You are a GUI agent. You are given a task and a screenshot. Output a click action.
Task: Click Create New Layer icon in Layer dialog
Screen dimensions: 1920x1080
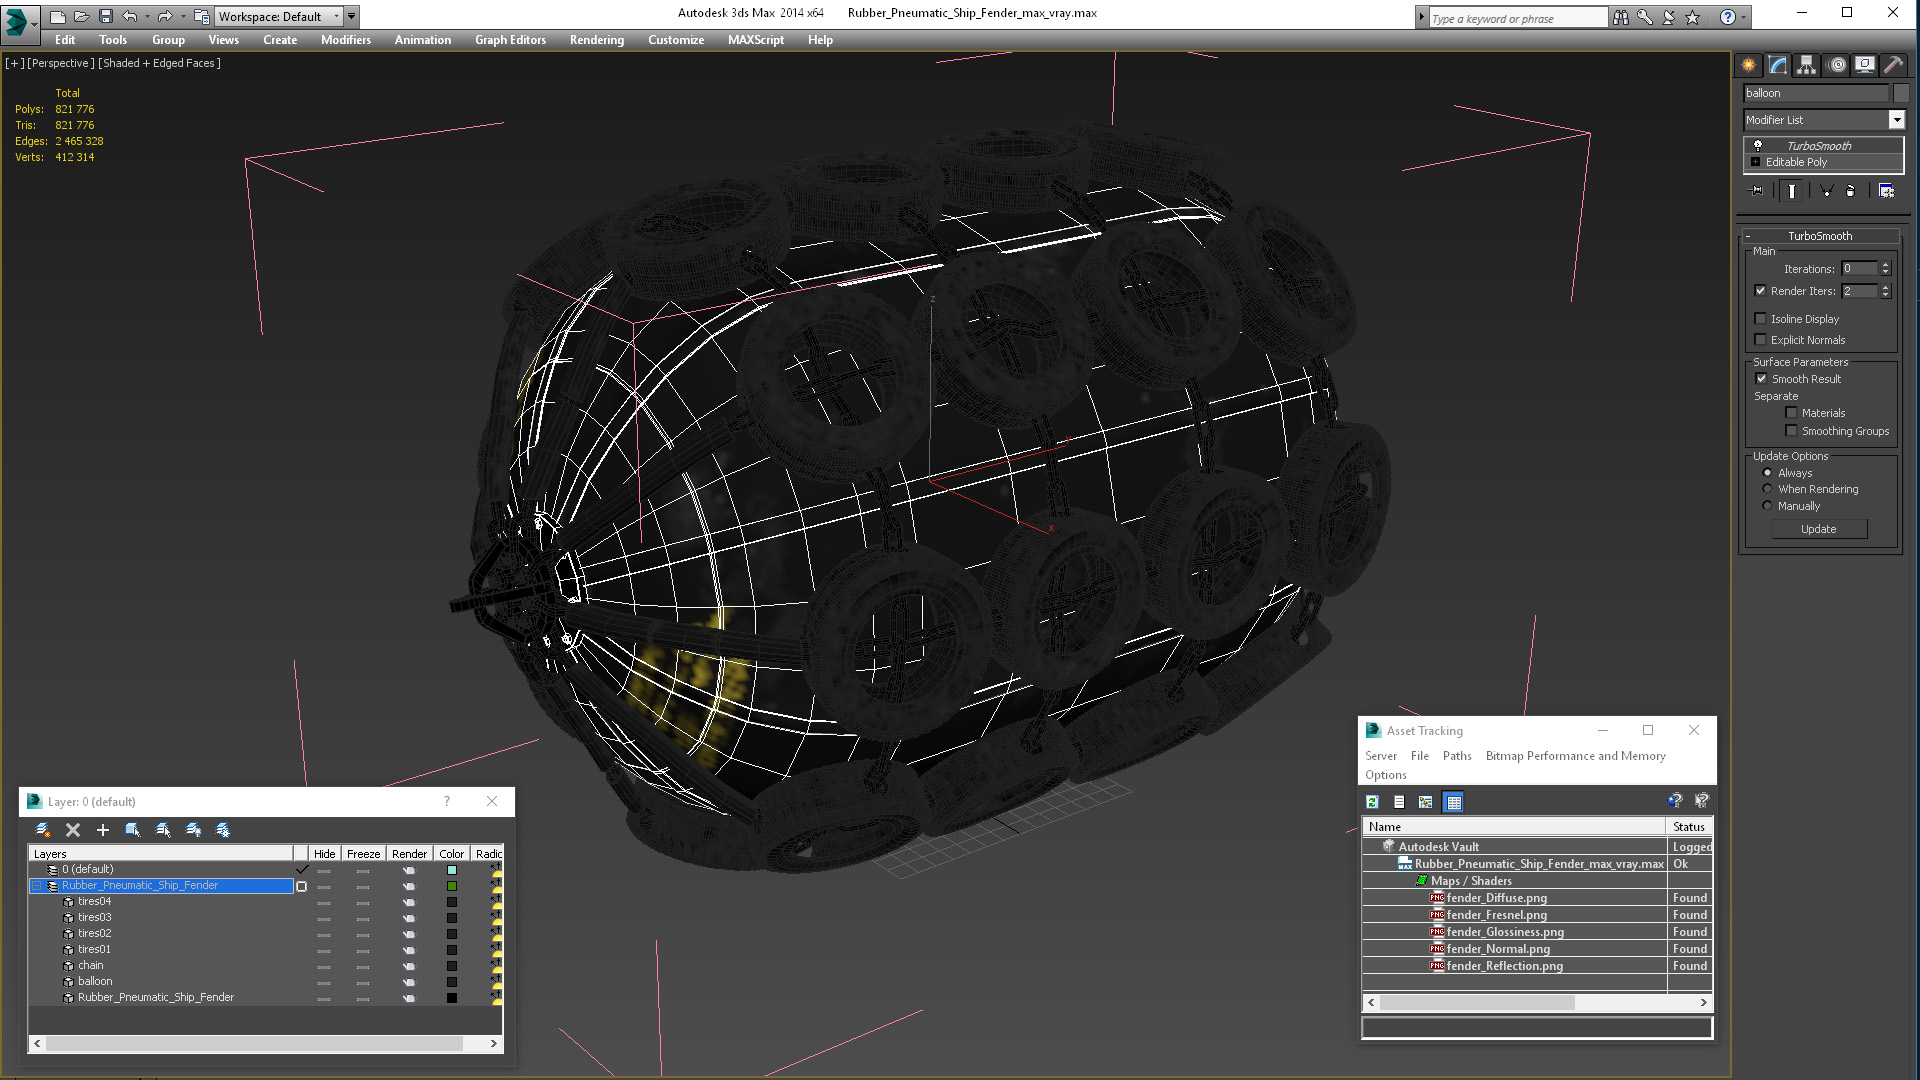[x=43, y=830]
